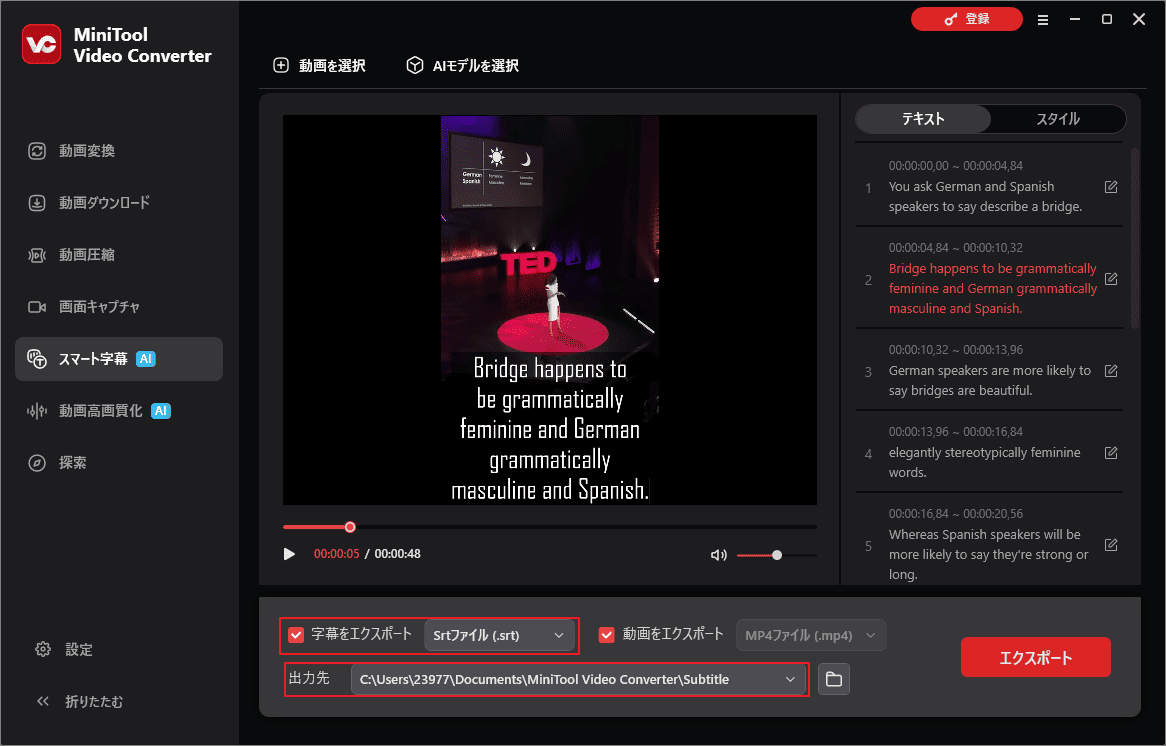Click timestamp 00:00:00,00 ~ 00:00:04,84
The height and width of the screenshot is (746, 1166).
956,166
